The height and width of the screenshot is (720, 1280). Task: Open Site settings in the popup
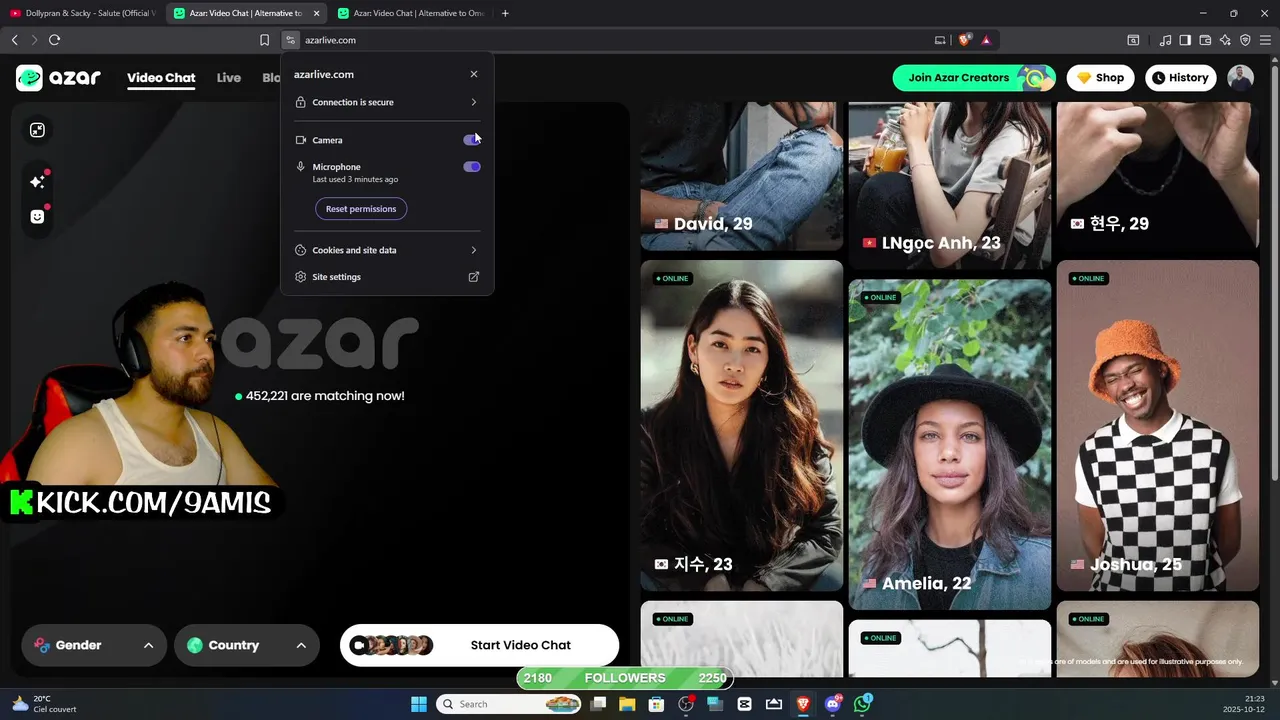click(x=387, y=277)
